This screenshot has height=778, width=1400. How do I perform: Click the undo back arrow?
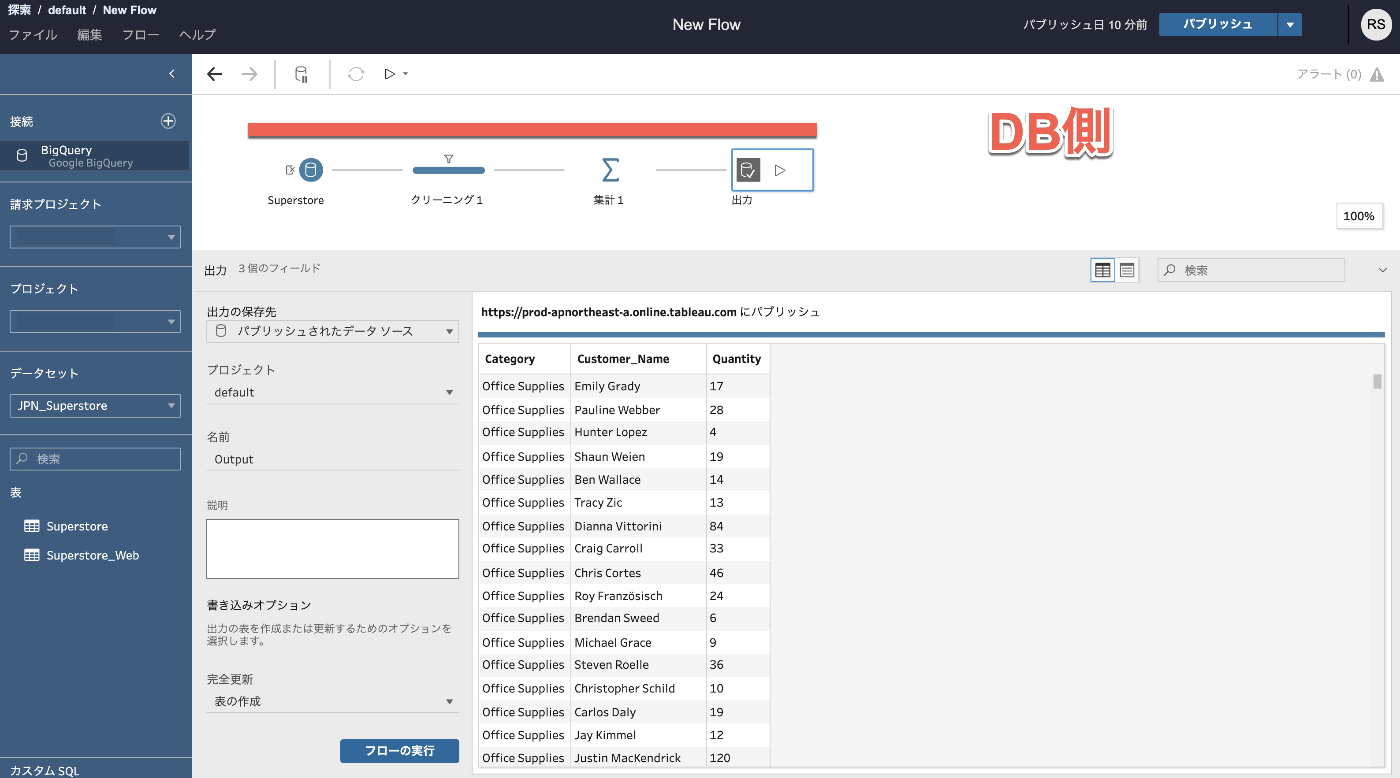click(214, 74)
